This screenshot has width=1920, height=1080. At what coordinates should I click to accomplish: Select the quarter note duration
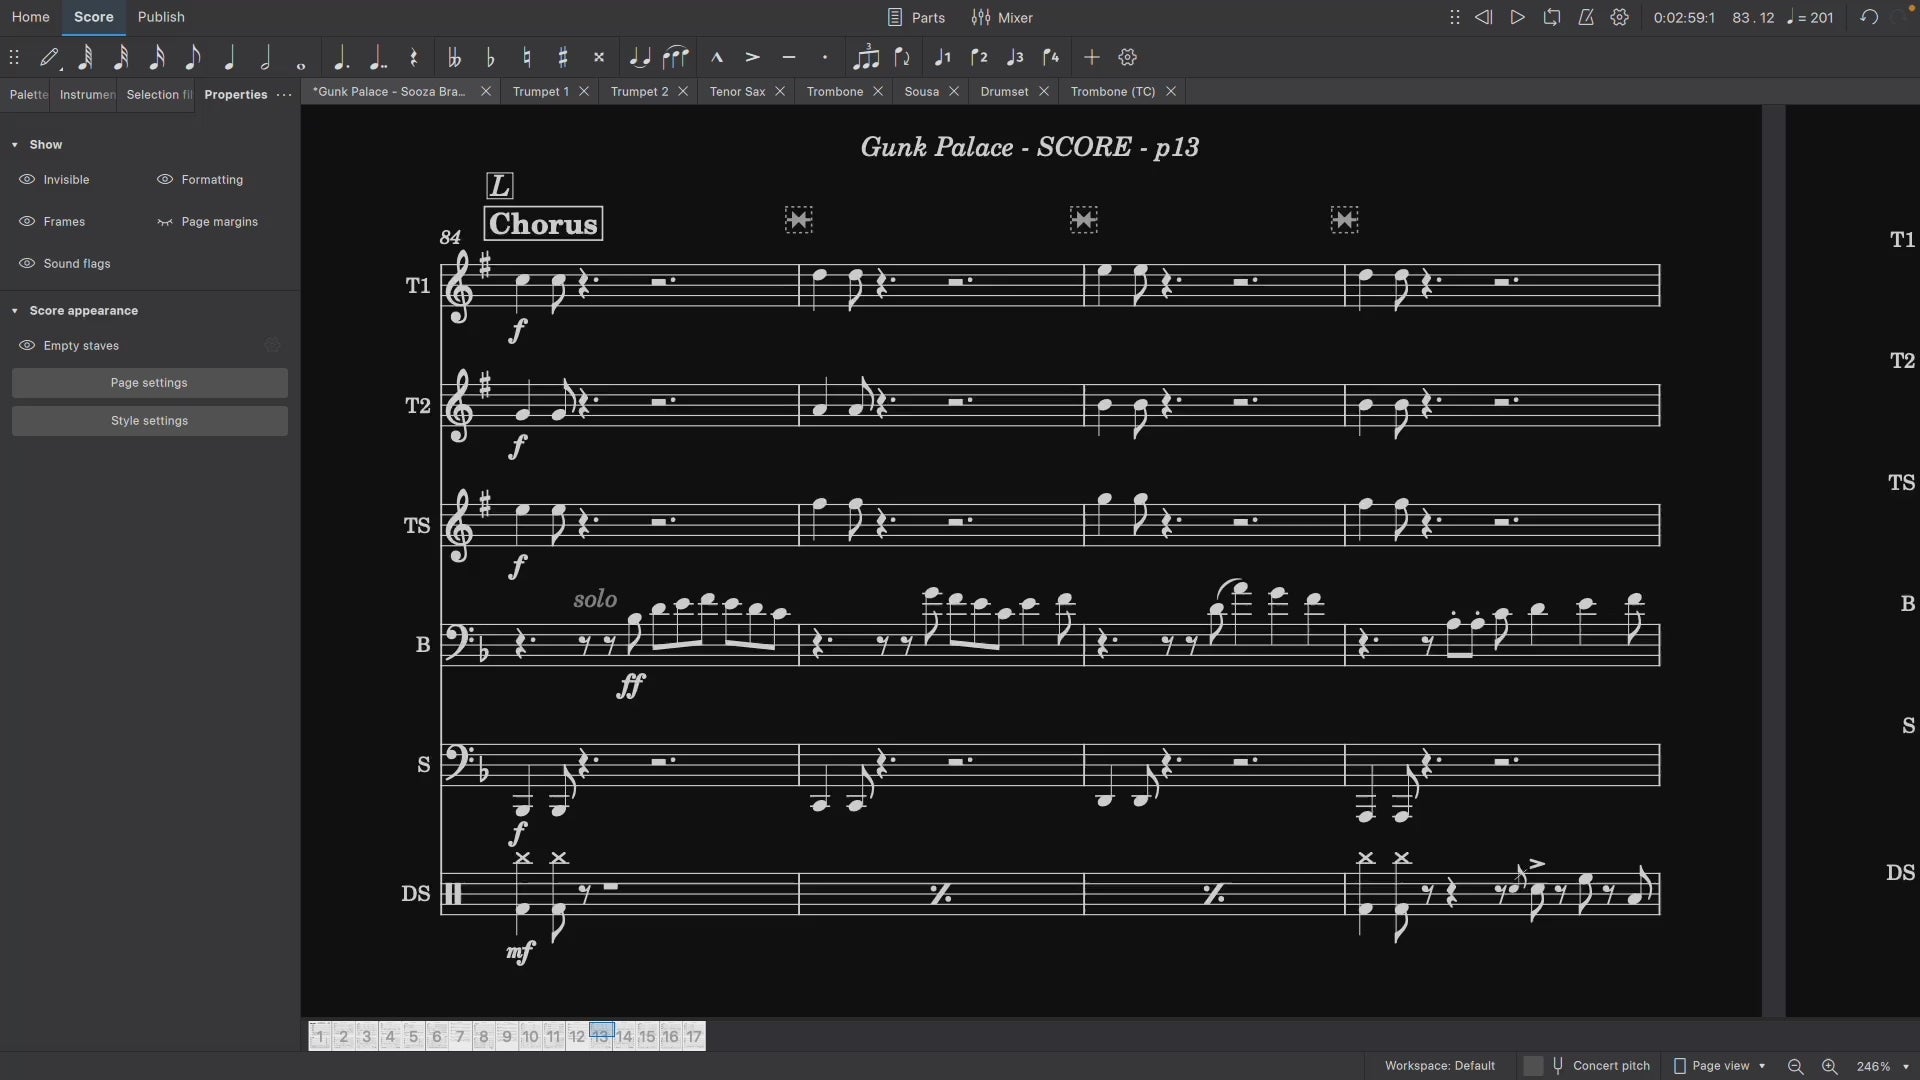point(229,58)
